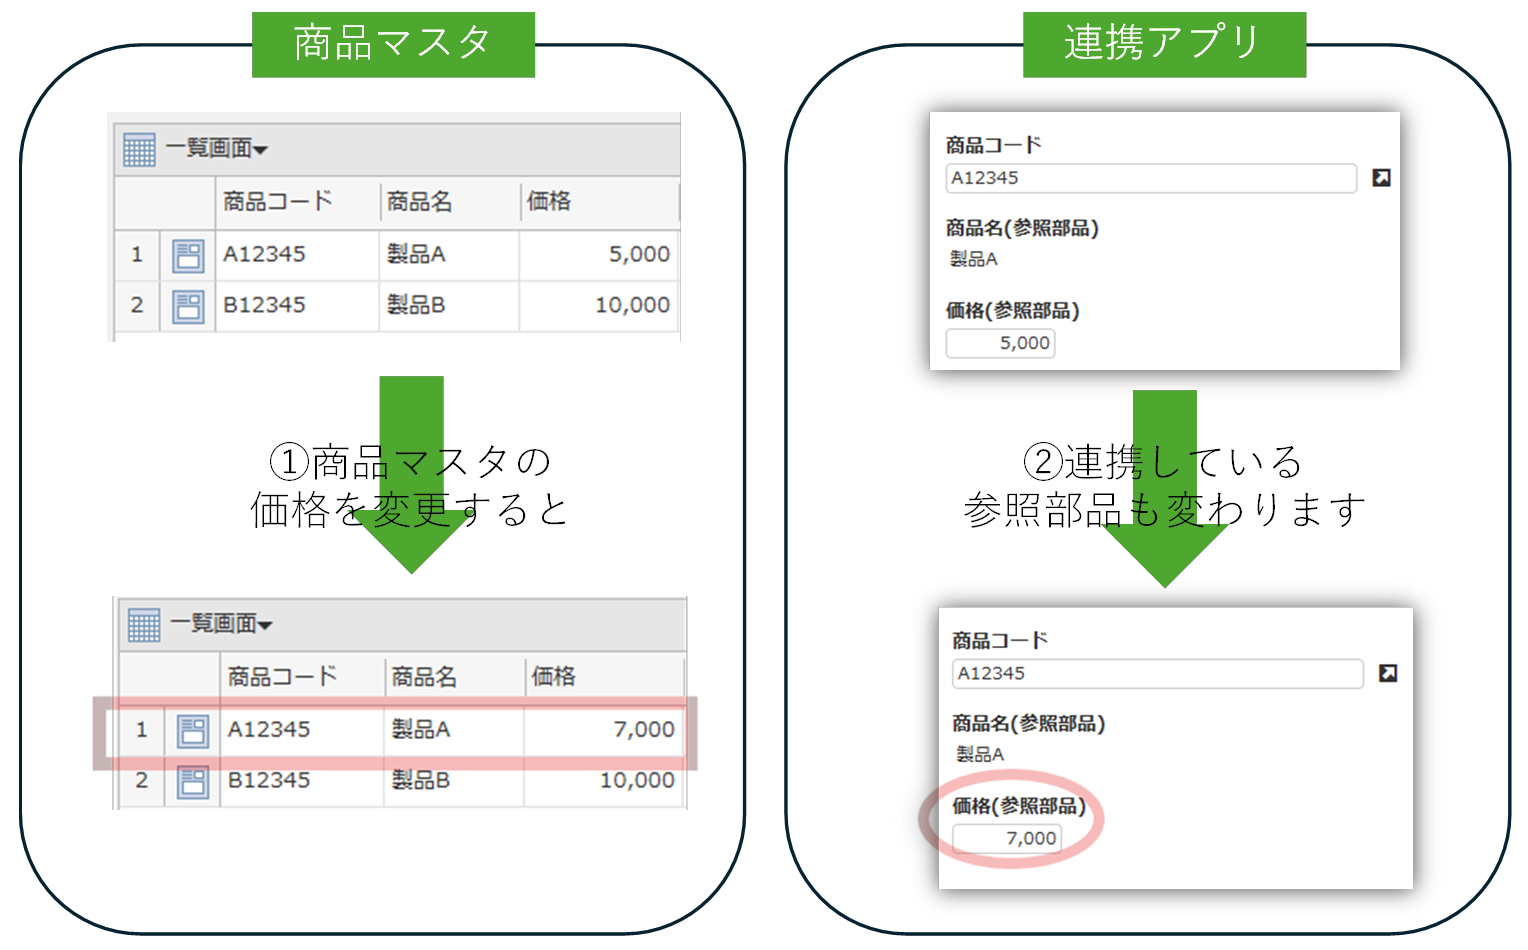Focus lower 商品コード input containing A12345
This screenshot has height=950, width=1528.
(x=1158, y=673)
